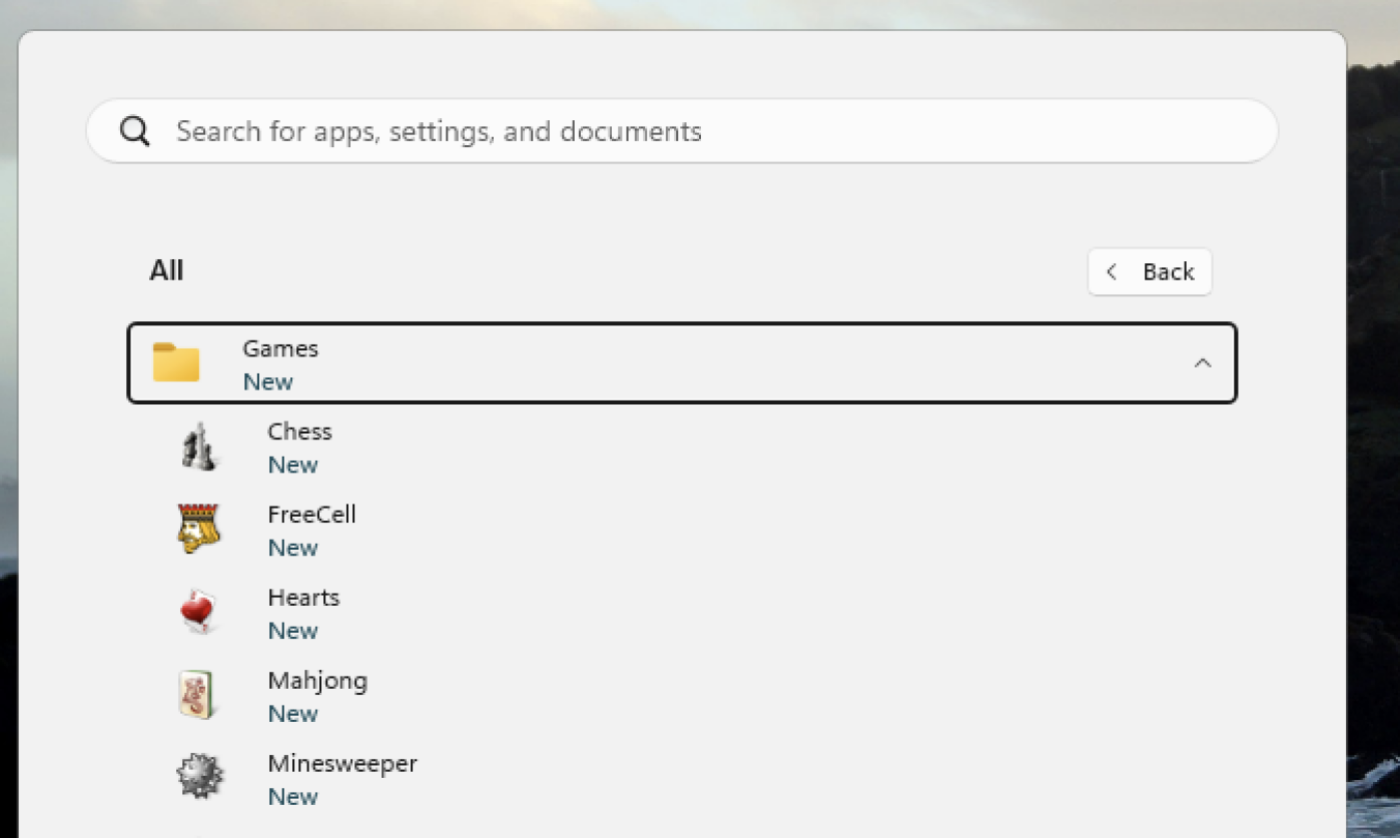Click the heart icon next to Hearts
Viewport: 1400px width, 838px height.
coord(199,612)
